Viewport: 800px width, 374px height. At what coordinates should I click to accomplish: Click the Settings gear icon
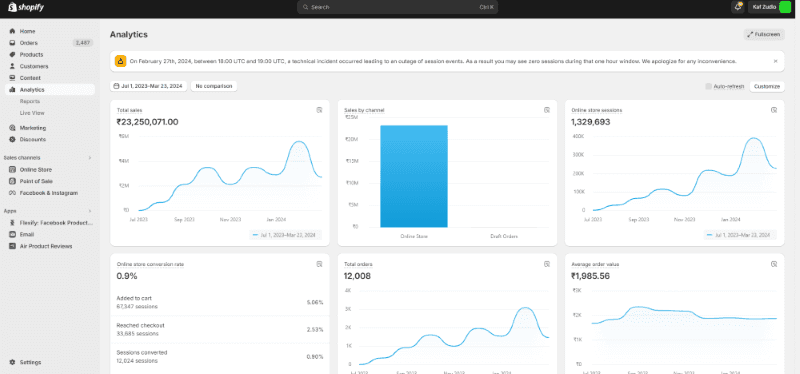point(12,362)
